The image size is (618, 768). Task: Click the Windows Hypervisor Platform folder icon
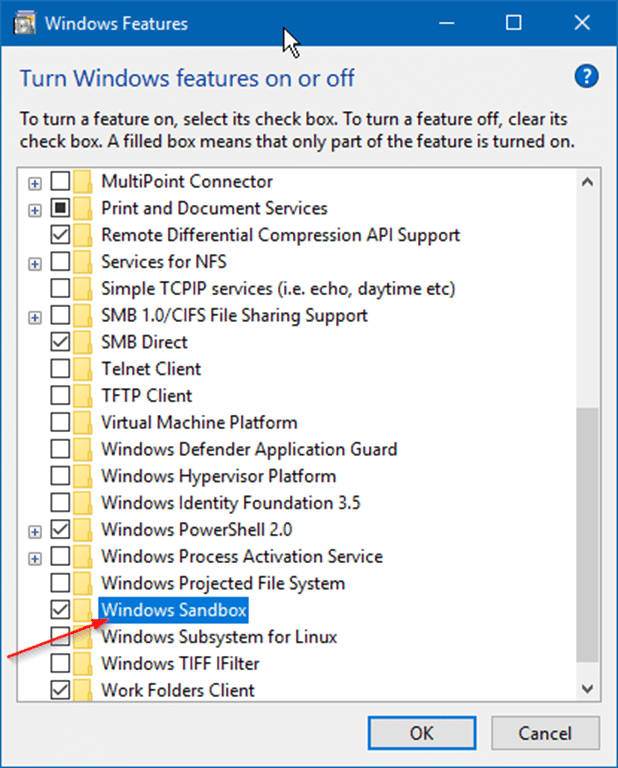(83, 476)
